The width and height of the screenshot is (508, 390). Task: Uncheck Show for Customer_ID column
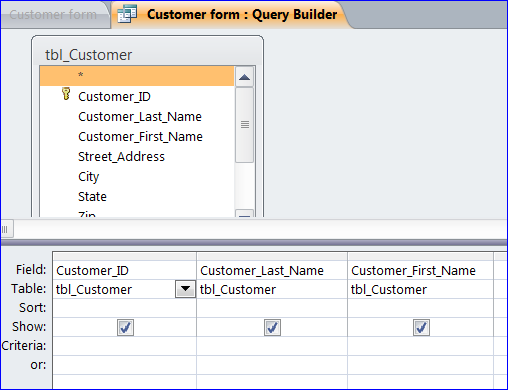(x=125, y=327)
